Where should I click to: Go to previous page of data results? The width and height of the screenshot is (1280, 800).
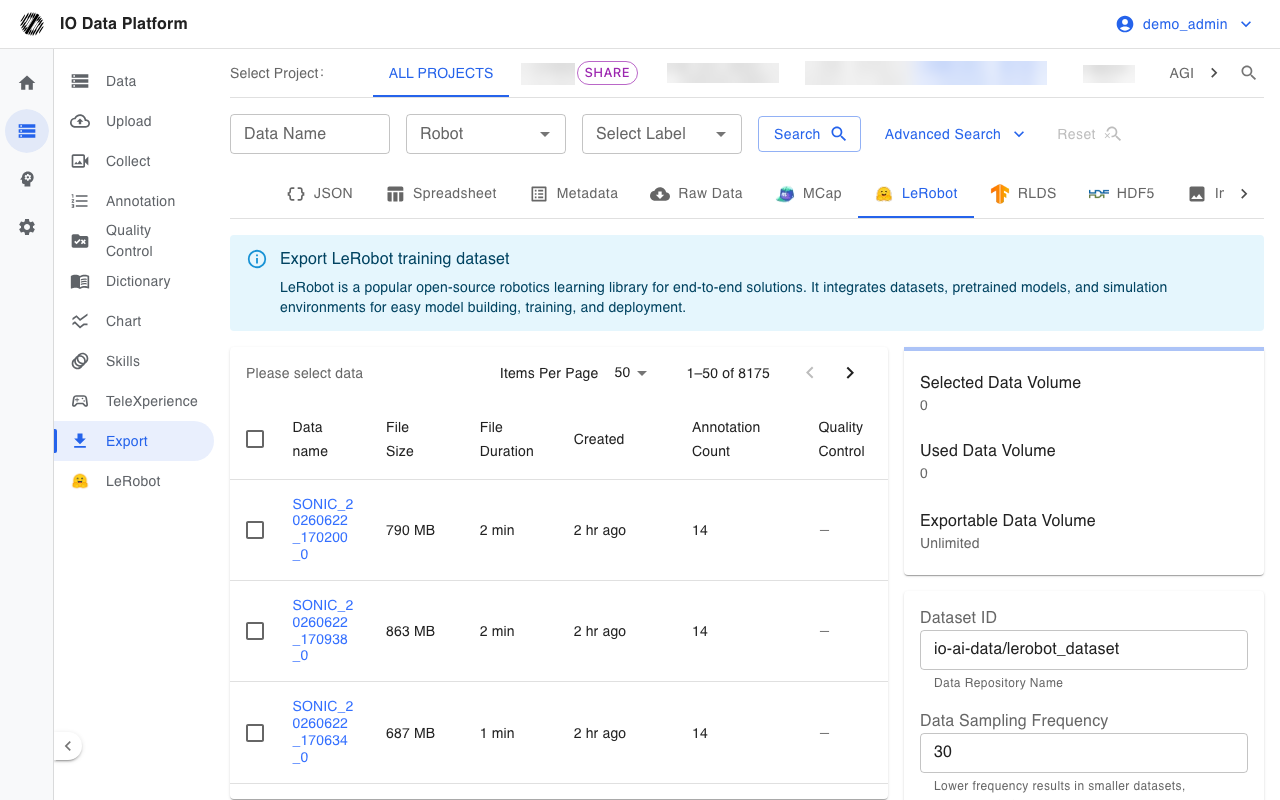point(810,373)
